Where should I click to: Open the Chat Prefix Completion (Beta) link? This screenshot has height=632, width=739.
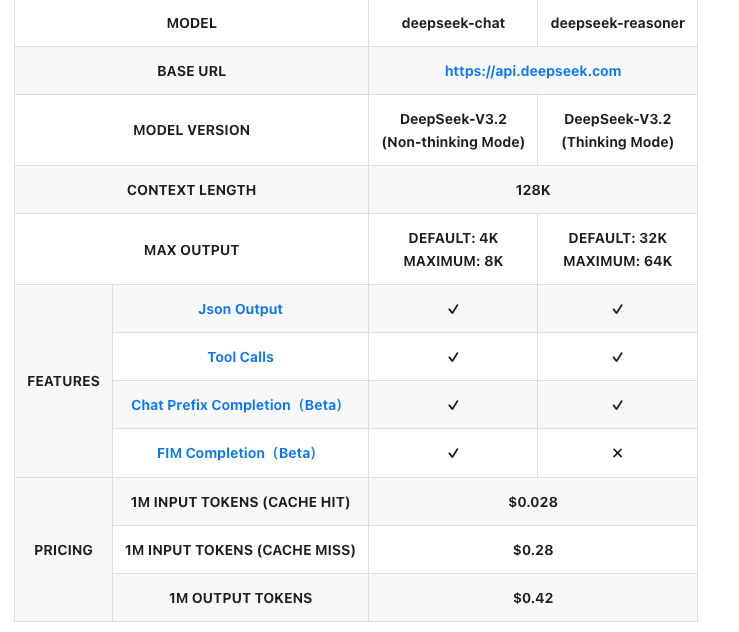point(237,405)
